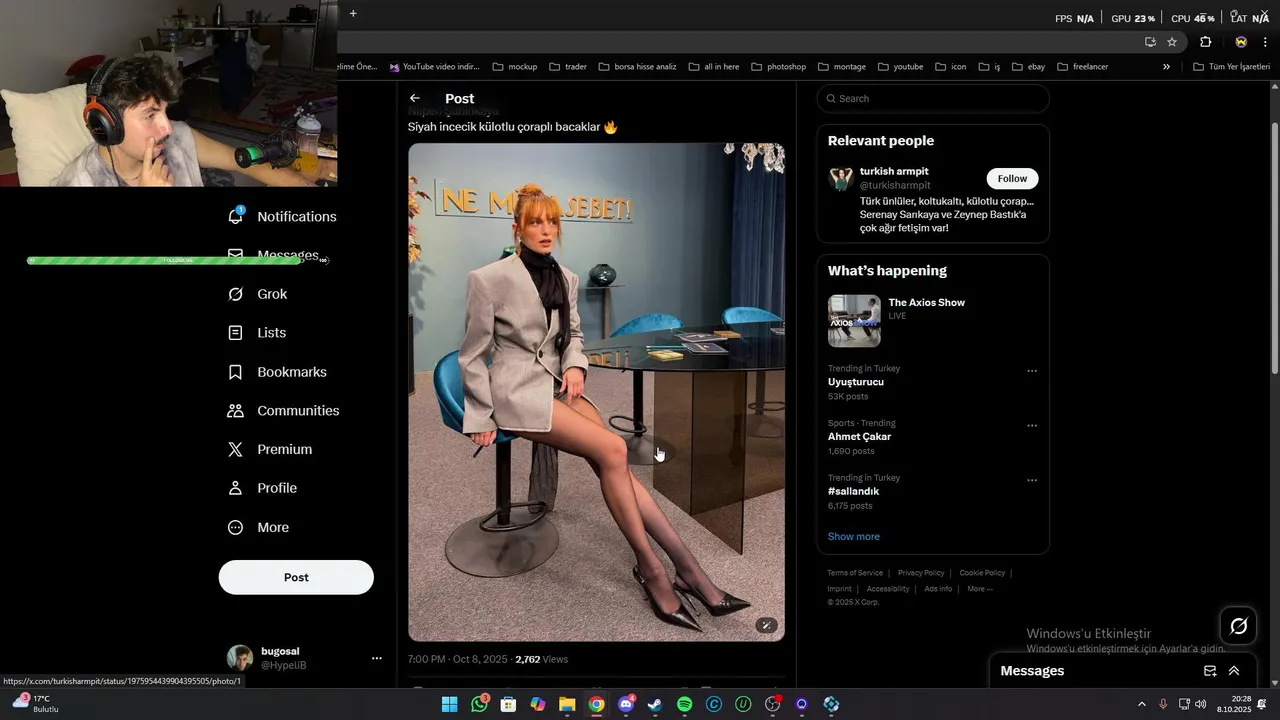
Task: Open options for the #sallandık trend
Action: [x=1032, y=481]
